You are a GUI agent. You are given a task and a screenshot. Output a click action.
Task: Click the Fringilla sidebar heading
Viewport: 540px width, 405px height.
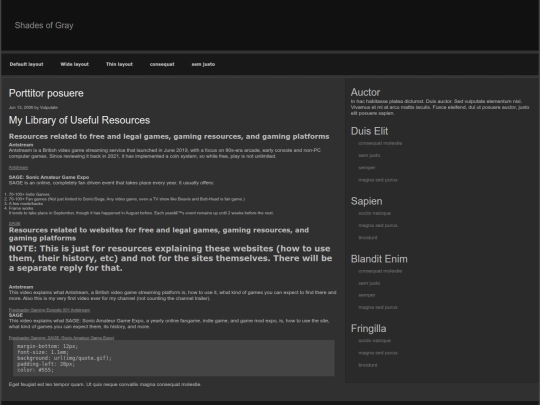pyautogui.click(x=368, y=329)
